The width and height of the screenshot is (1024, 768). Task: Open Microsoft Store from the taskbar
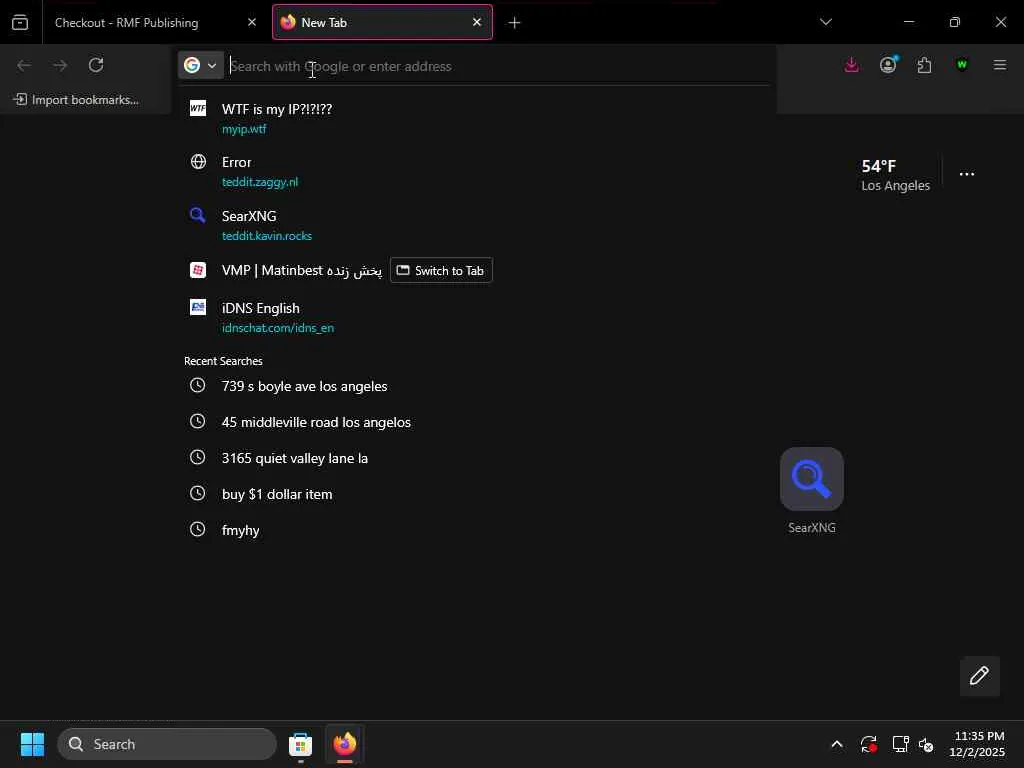point(300,744)
